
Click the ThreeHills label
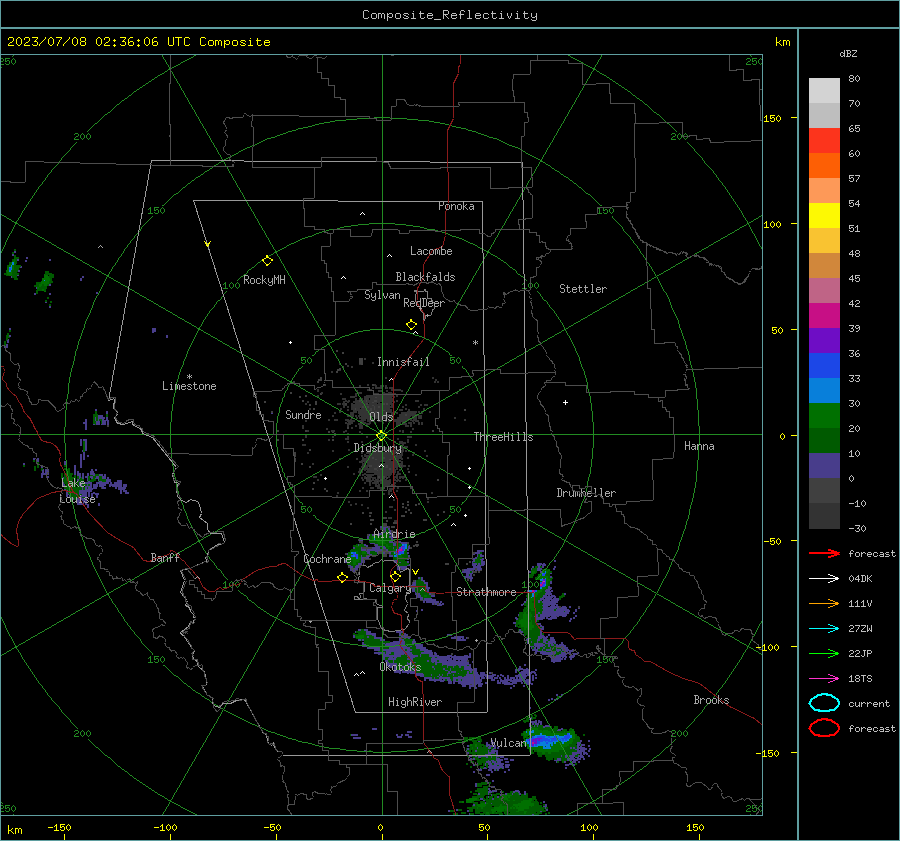pyautogui.click(x=503, y=437)
